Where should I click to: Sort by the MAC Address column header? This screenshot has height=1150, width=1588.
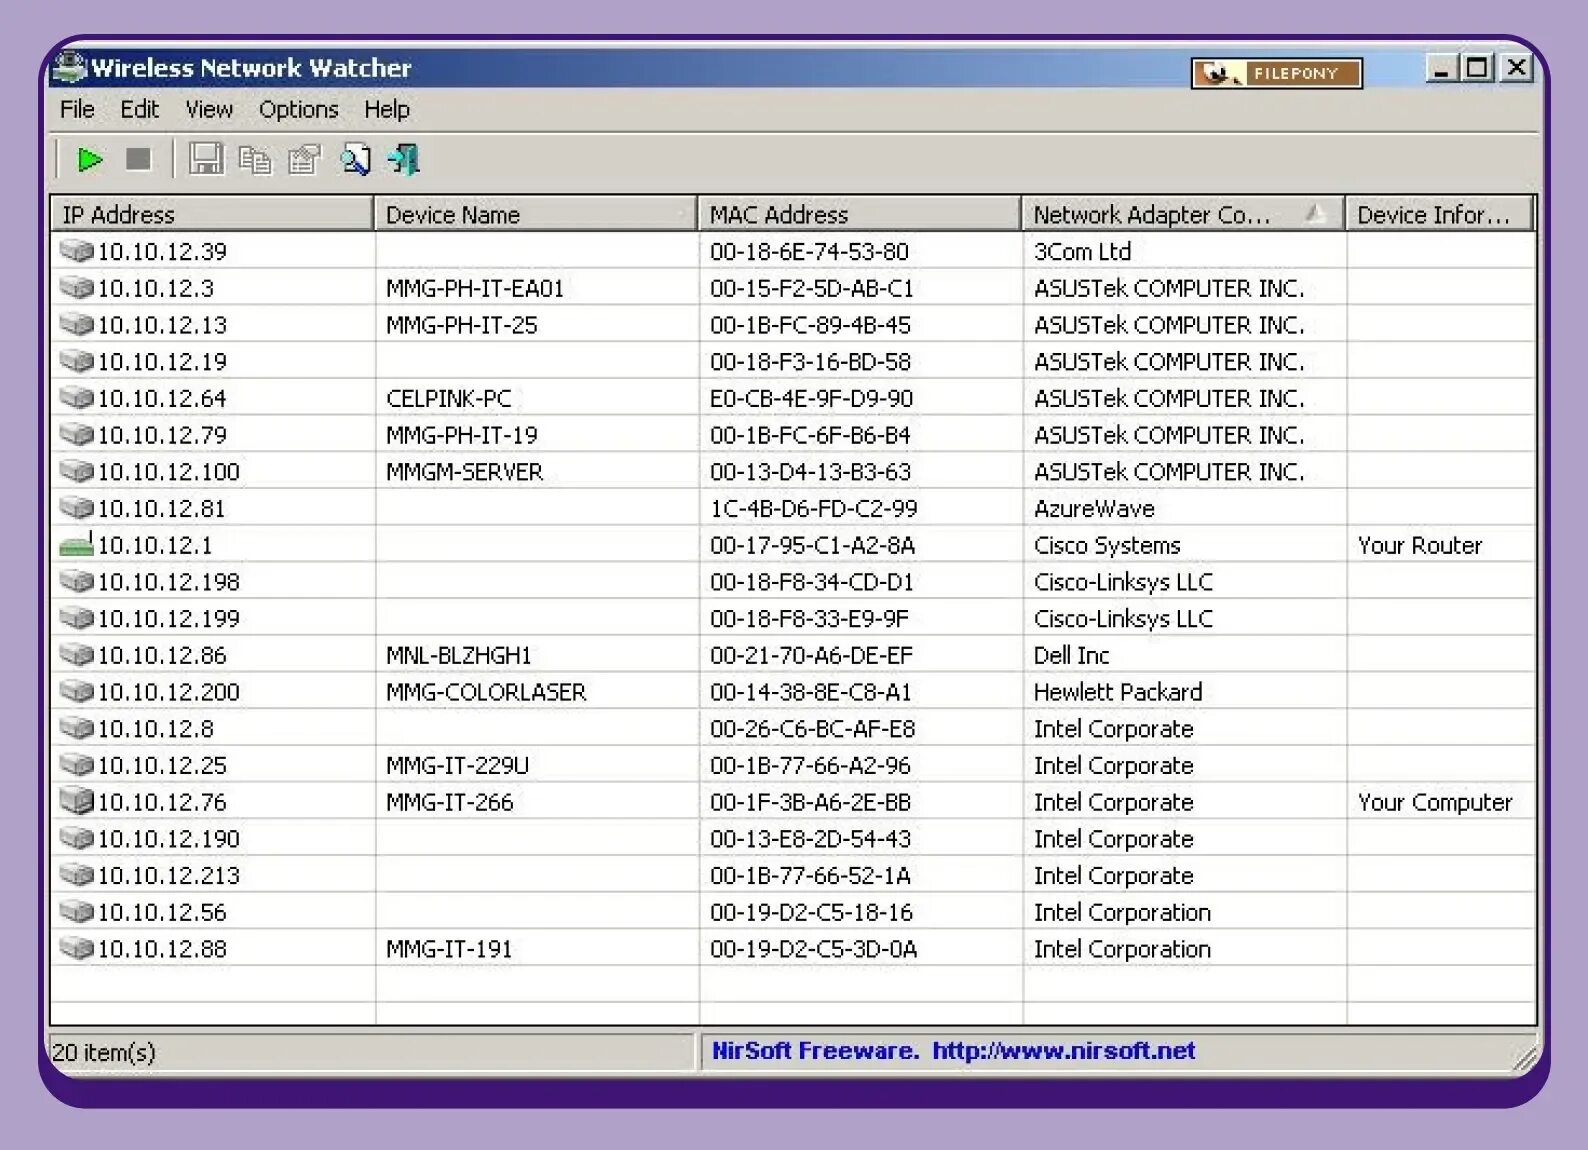(x=860, y=214)
